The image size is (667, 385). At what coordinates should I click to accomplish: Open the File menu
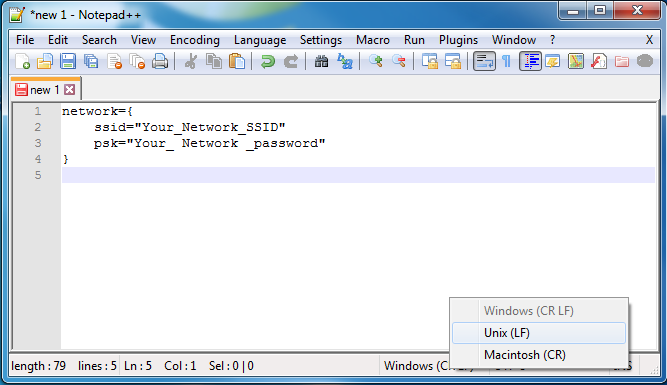pyautogui.click(x=25, y=40)
